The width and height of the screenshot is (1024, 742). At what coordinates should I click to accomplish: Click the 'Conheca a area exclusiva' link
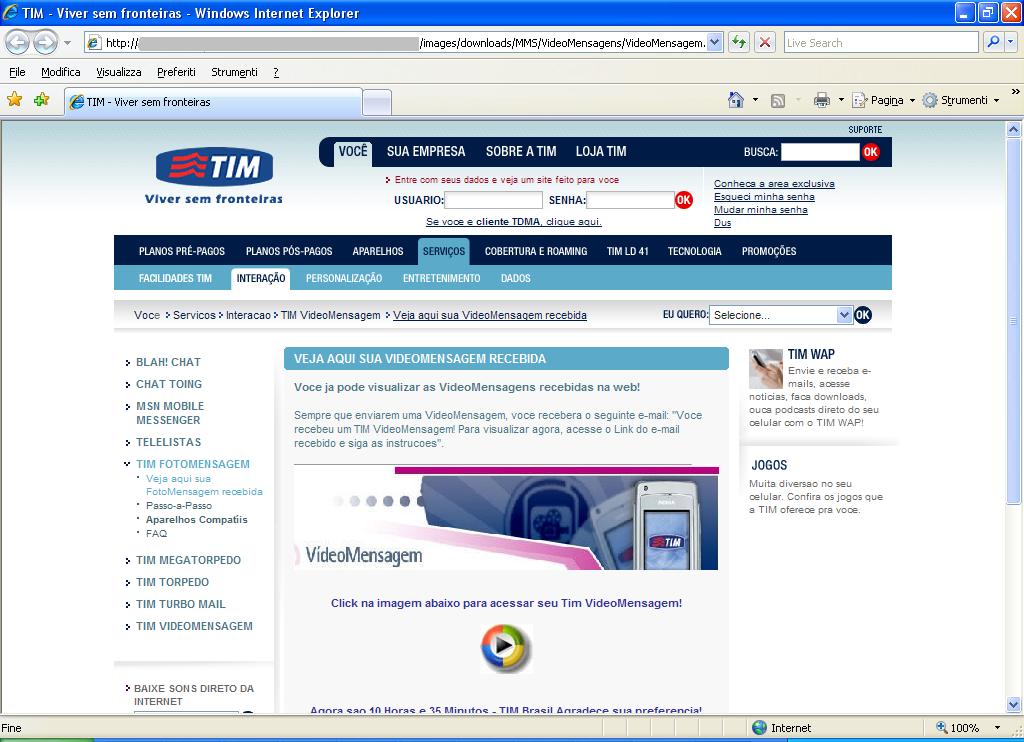(x=774, y=184)
